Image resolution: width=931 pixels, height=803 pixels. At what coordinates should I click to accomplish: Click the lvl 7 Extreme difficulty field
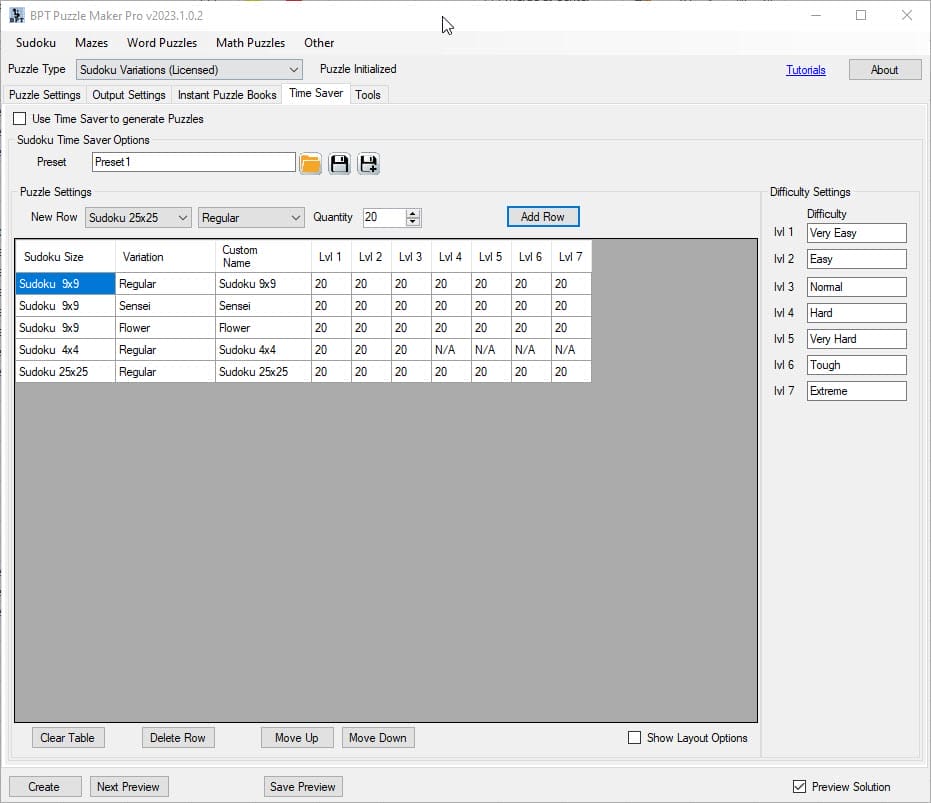click(856, 391)
